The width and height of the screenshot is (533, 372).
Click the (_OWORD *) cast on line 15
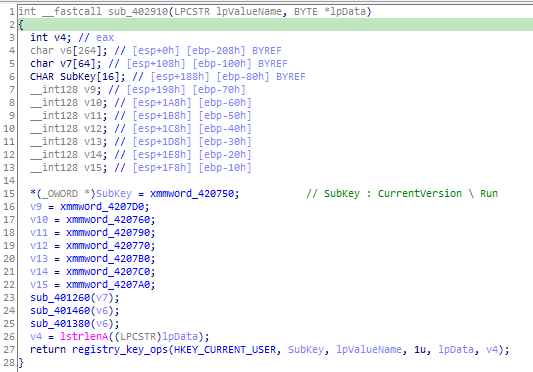click(x=66, y=193)
